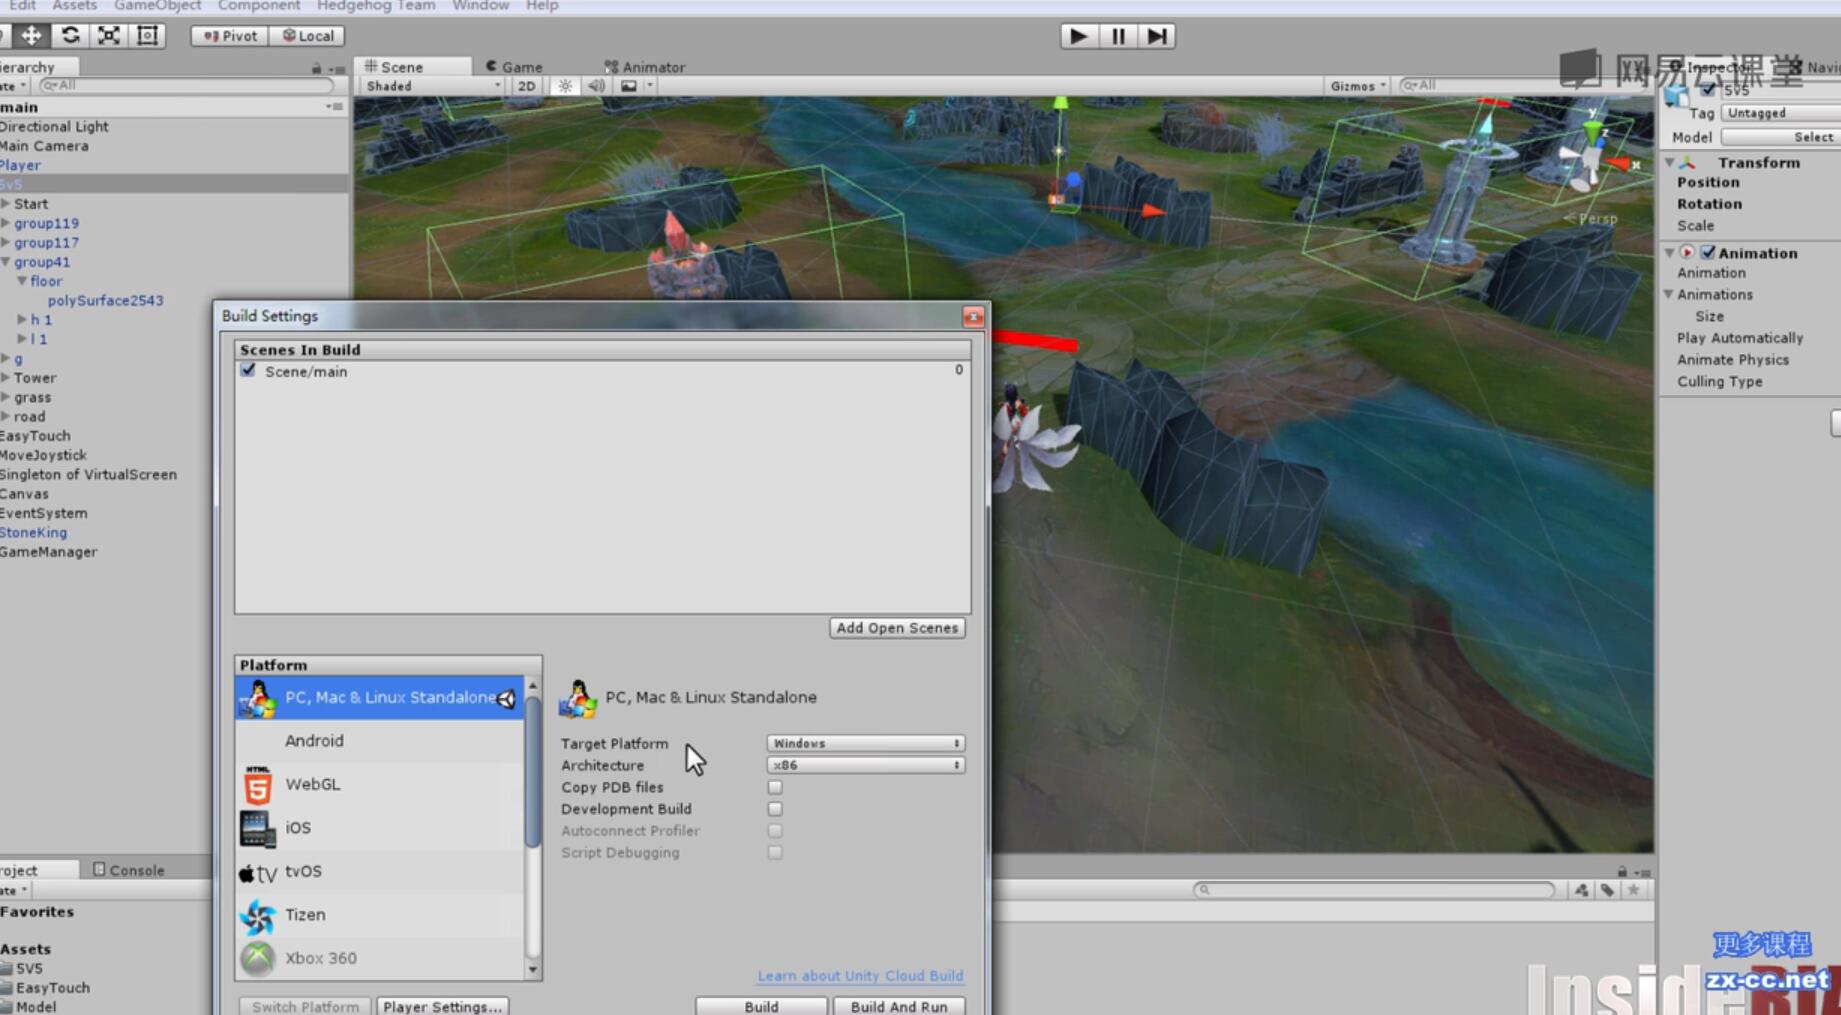Switch to the Game tab
The image size is (1841, 1015).
514,67
